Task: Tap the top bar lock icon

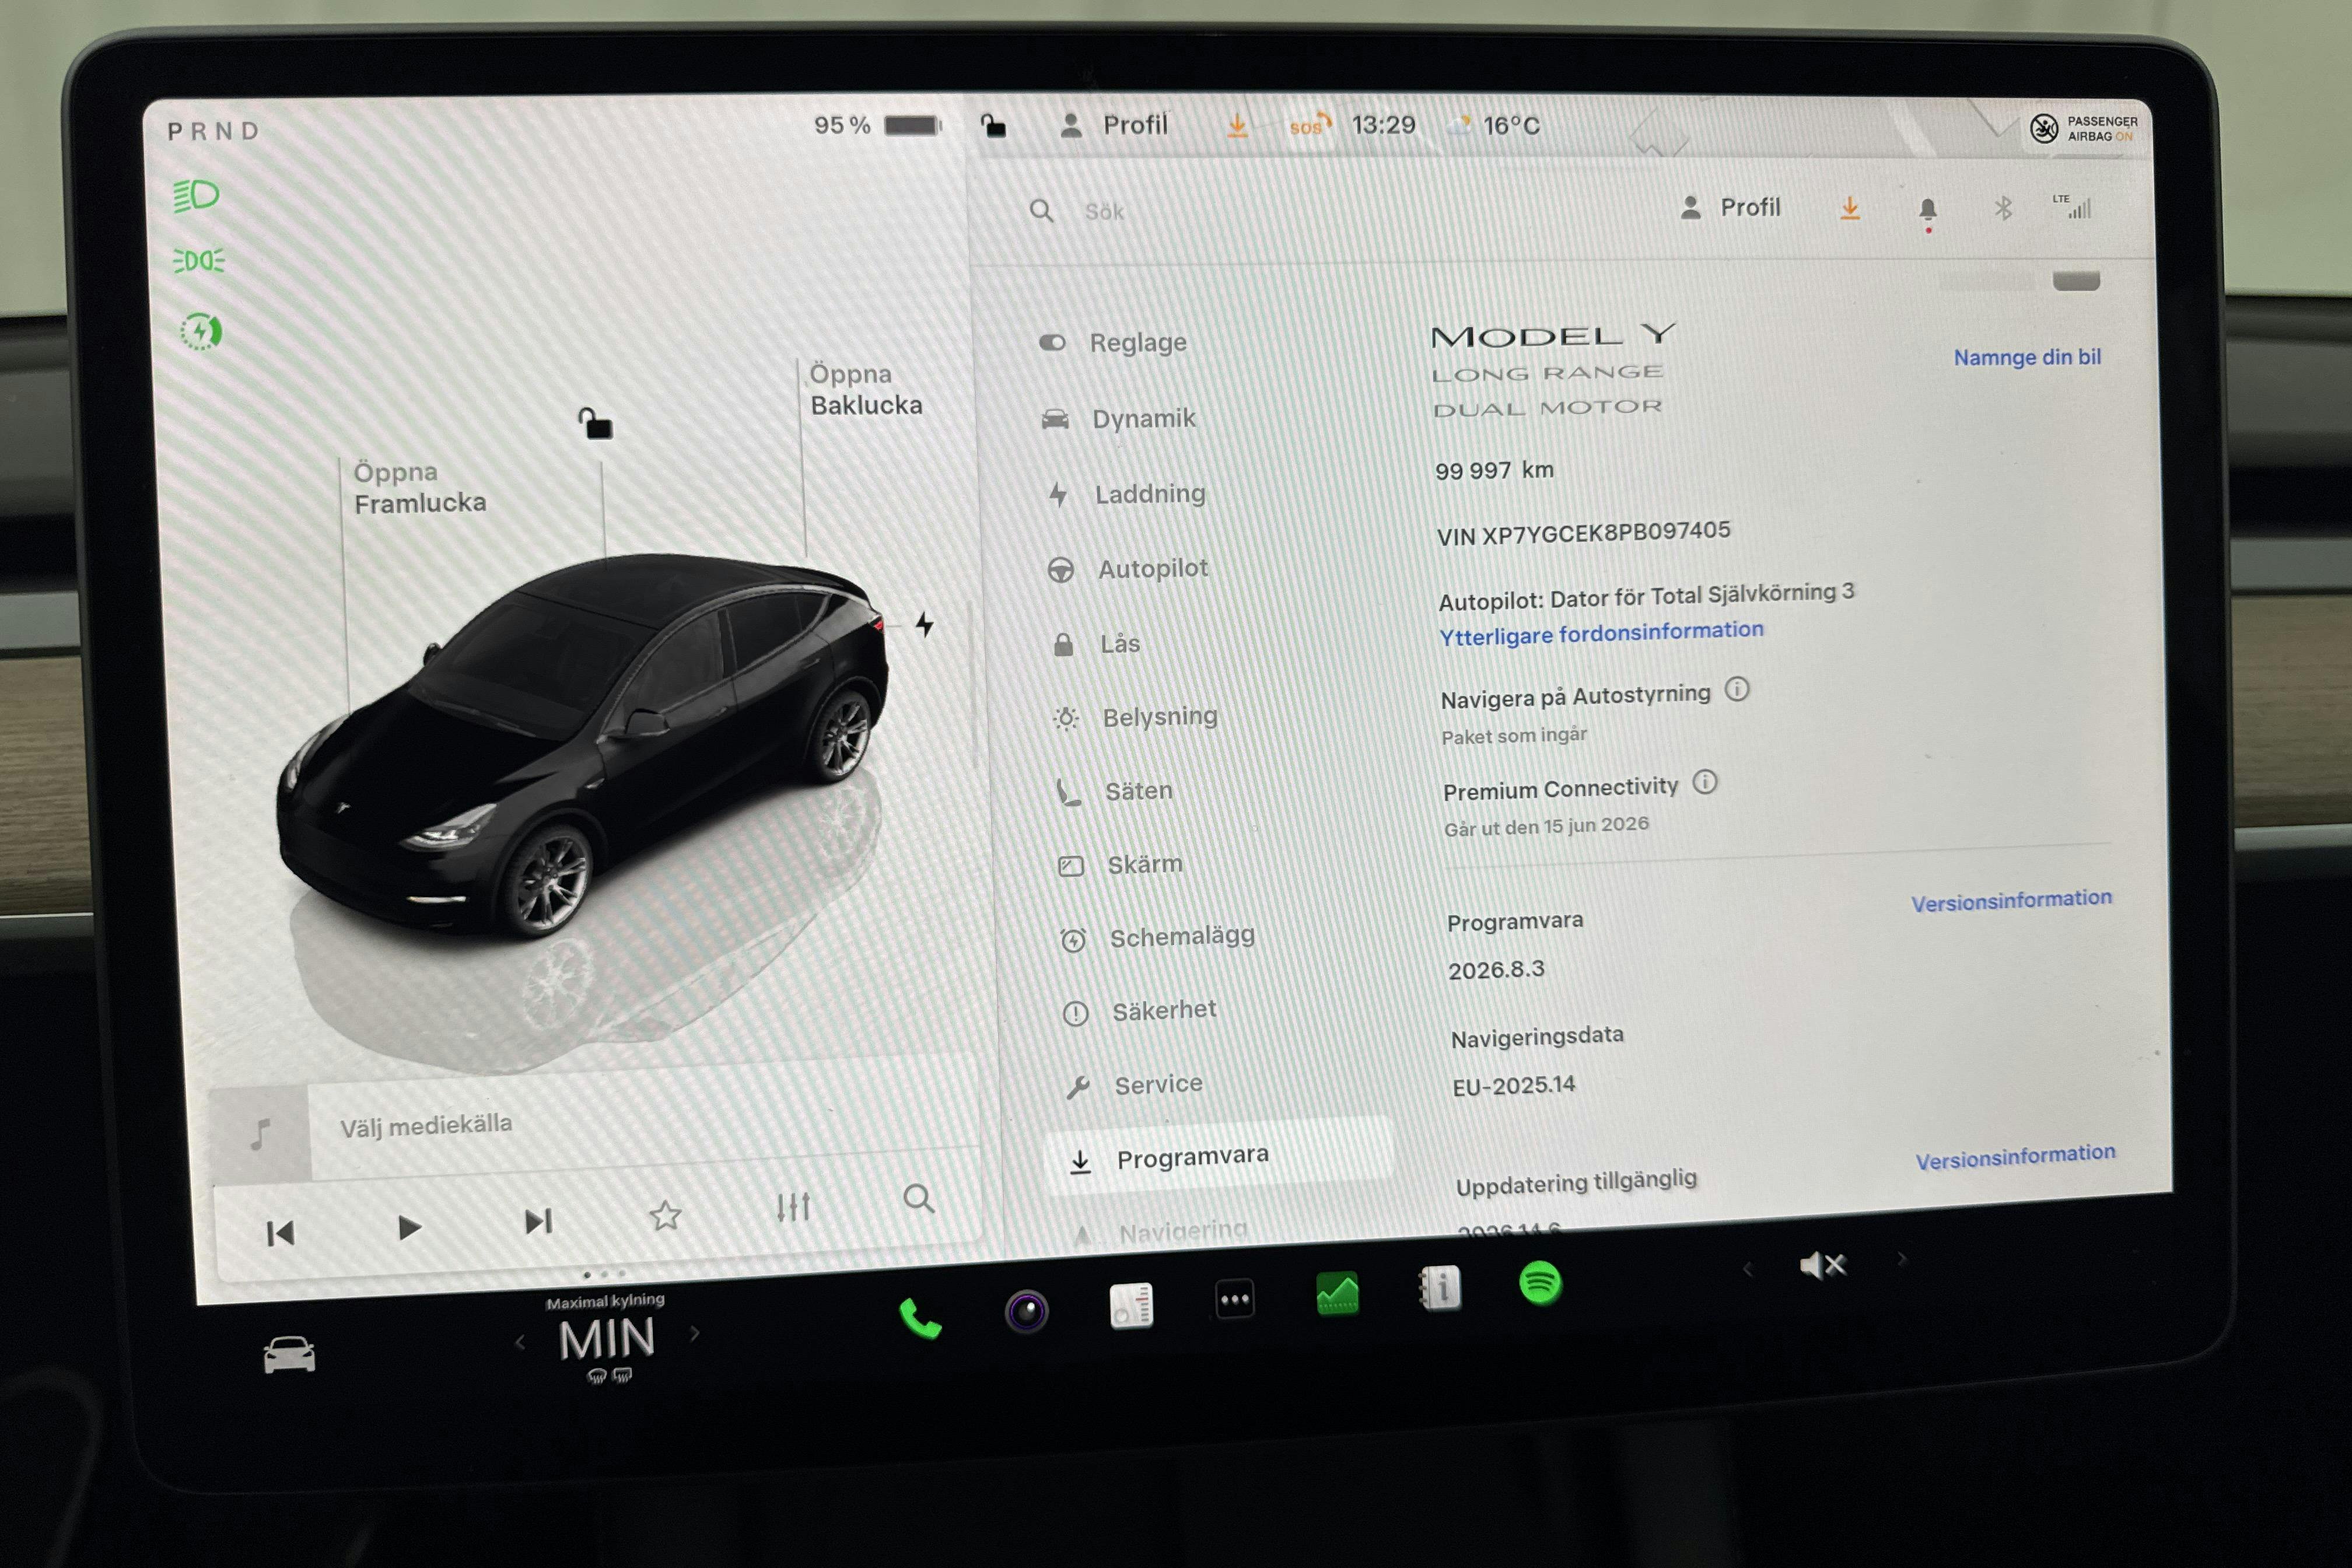Action: [993, 126]
